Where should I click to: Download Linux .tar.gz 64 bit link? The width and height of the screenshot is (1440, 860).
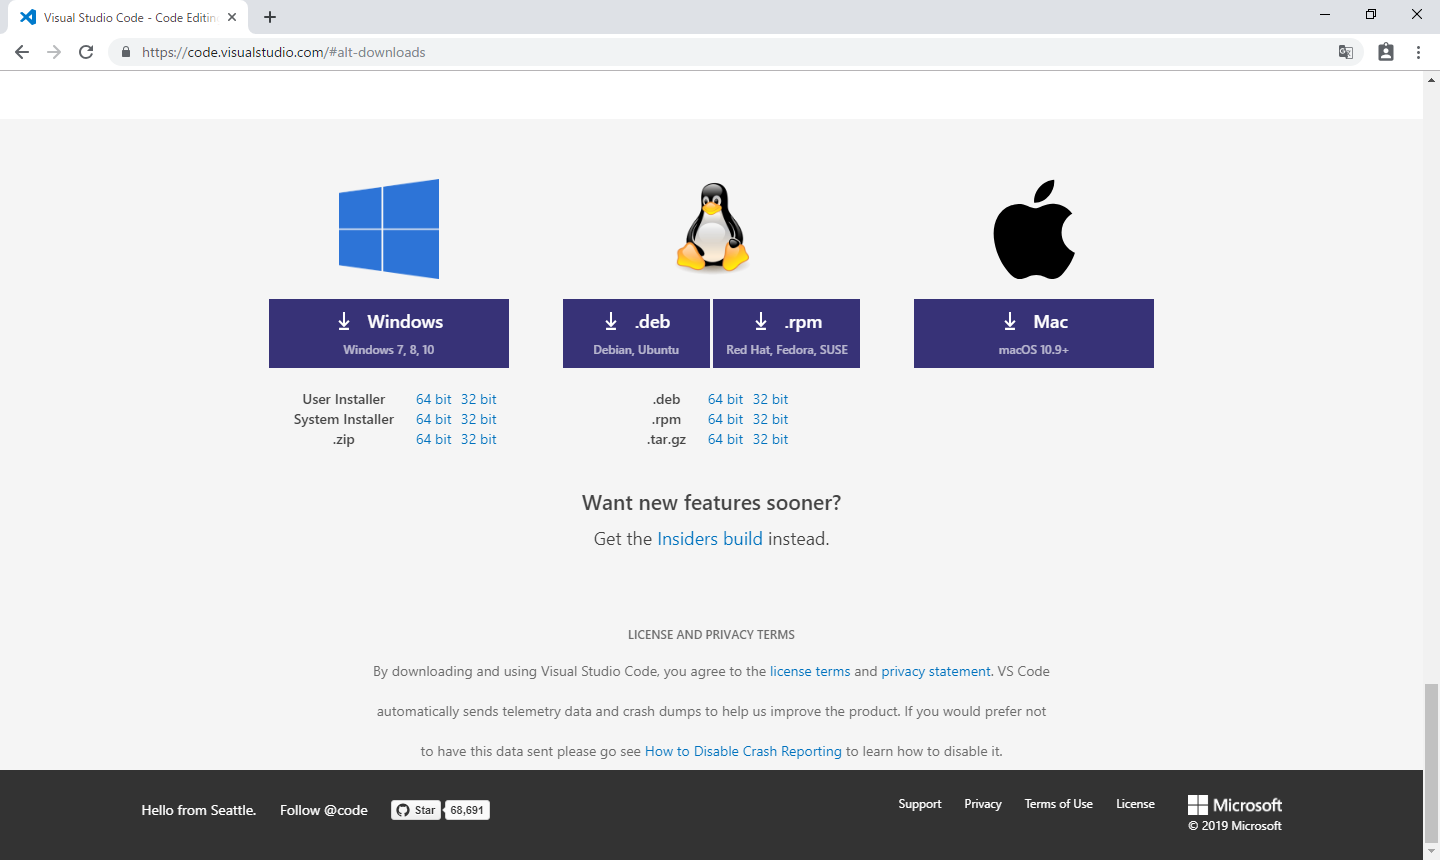pos(726,439)
